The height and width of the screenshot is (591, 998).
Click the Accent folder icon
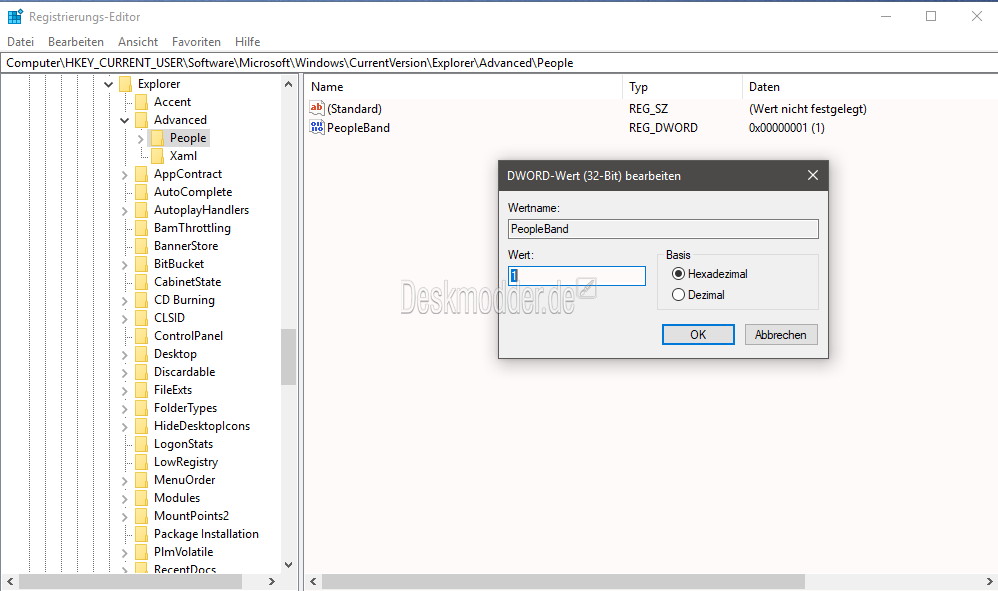pos(141,102)
